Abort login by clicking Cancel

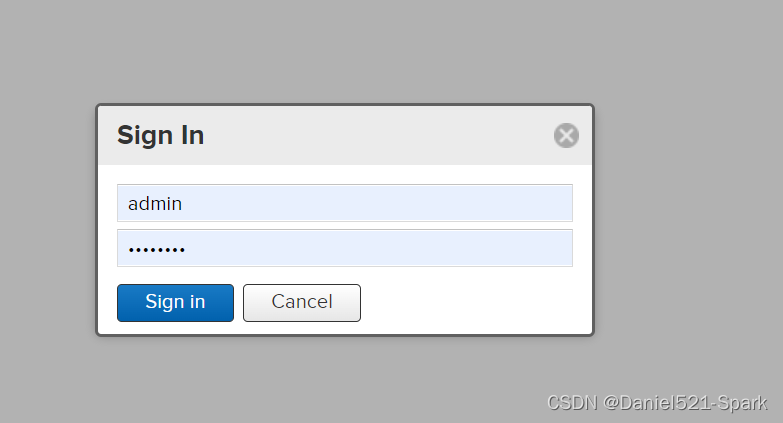301,302
